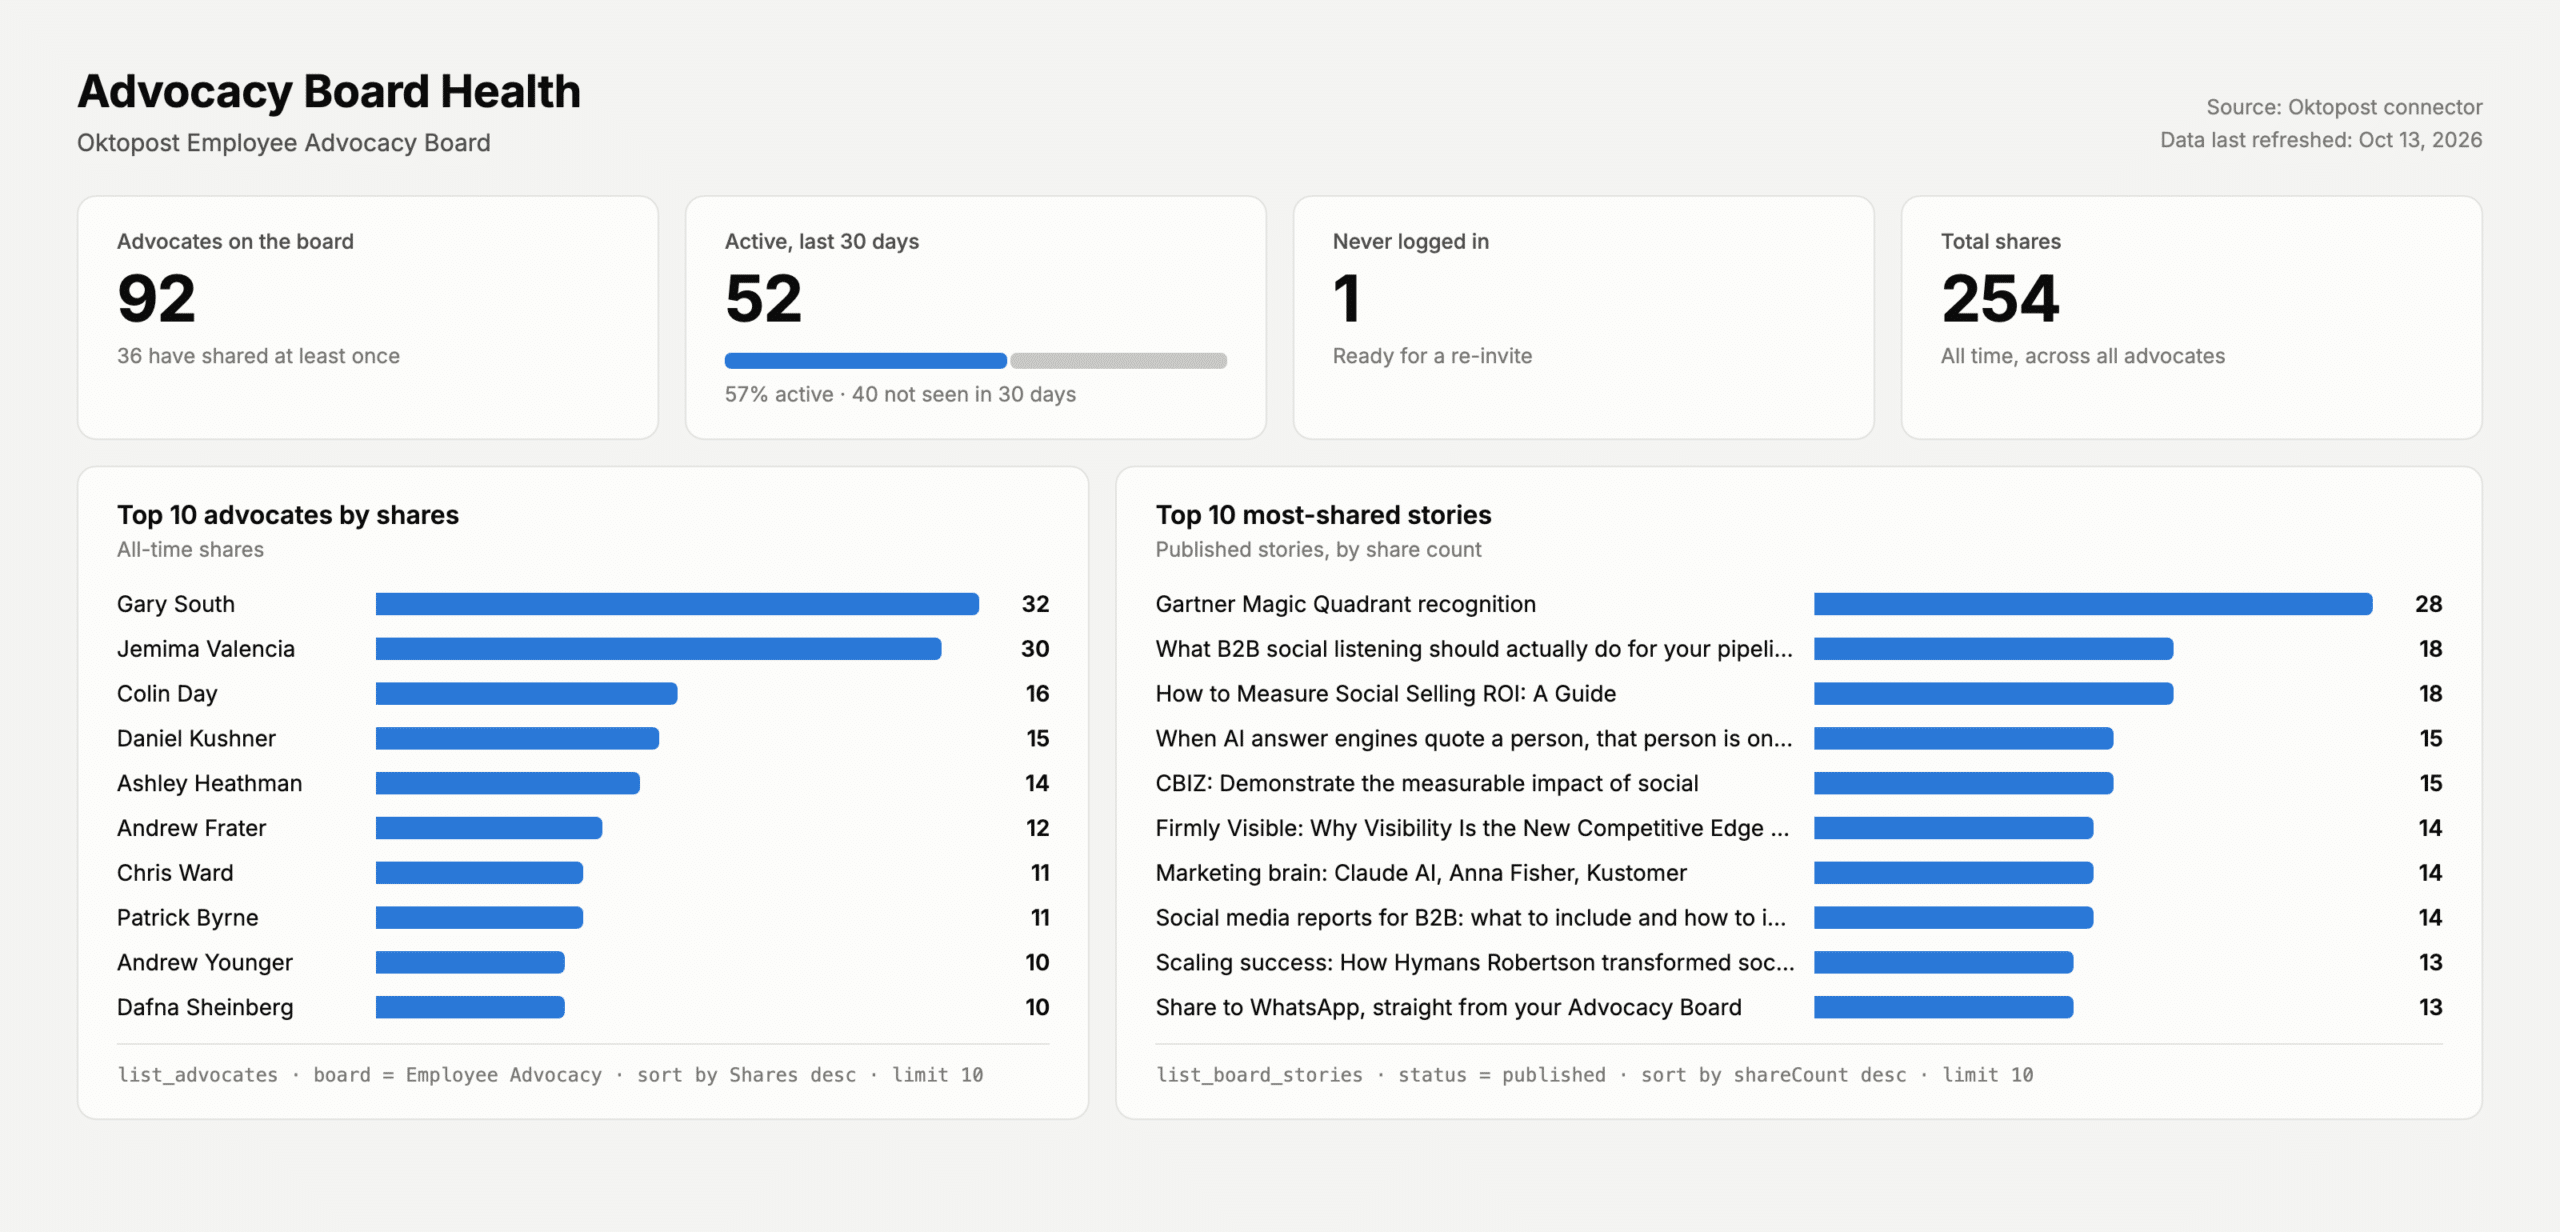The image size is (2560, 1232).
Task: Click Top 10 most-shared stories heading
Action: (x=1323, y=515)
